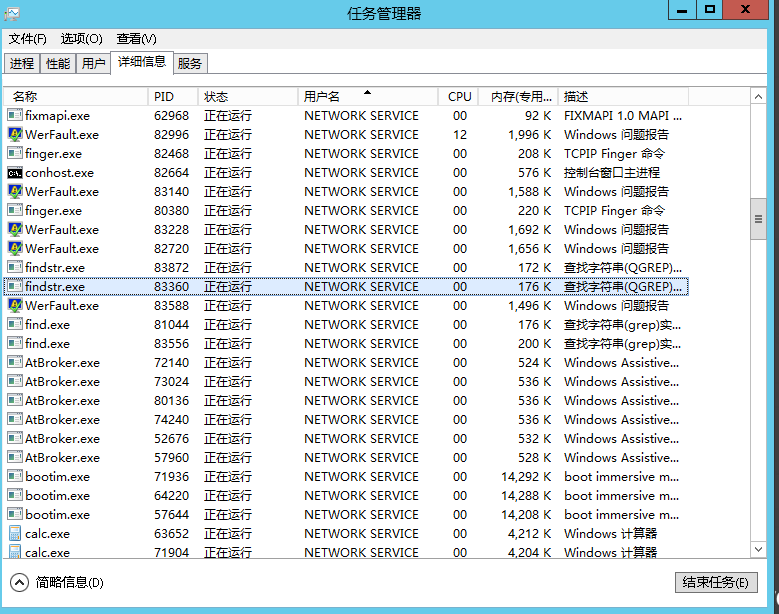Select the memory value 14,208 K
The height and width of the screenshot is (614, 779).
coord(526,515)
